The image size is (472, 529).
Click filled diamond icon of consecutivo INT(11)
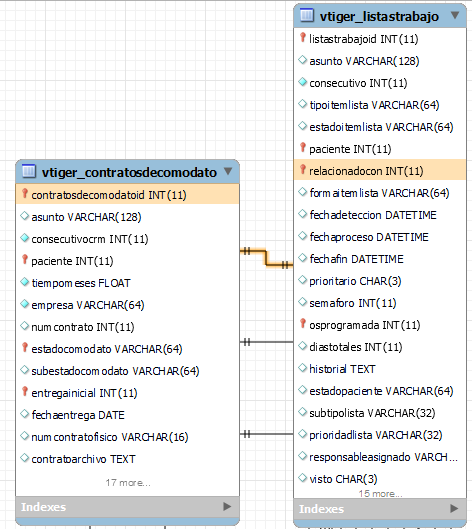(303, 82)
